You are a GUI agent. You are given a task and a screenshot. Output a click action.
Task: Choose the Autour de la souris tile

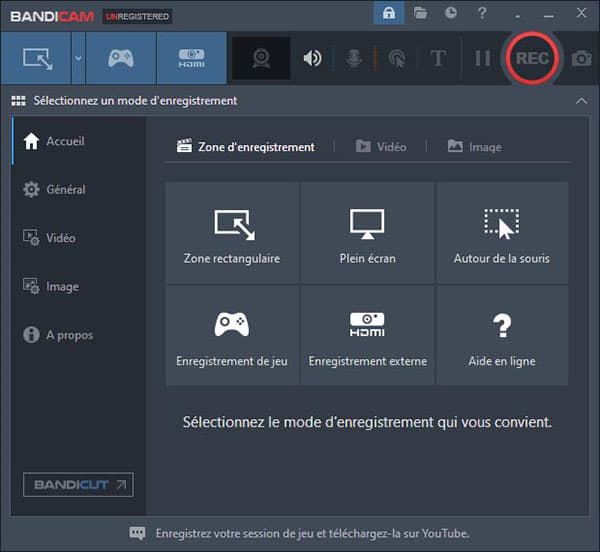point(502,233)
